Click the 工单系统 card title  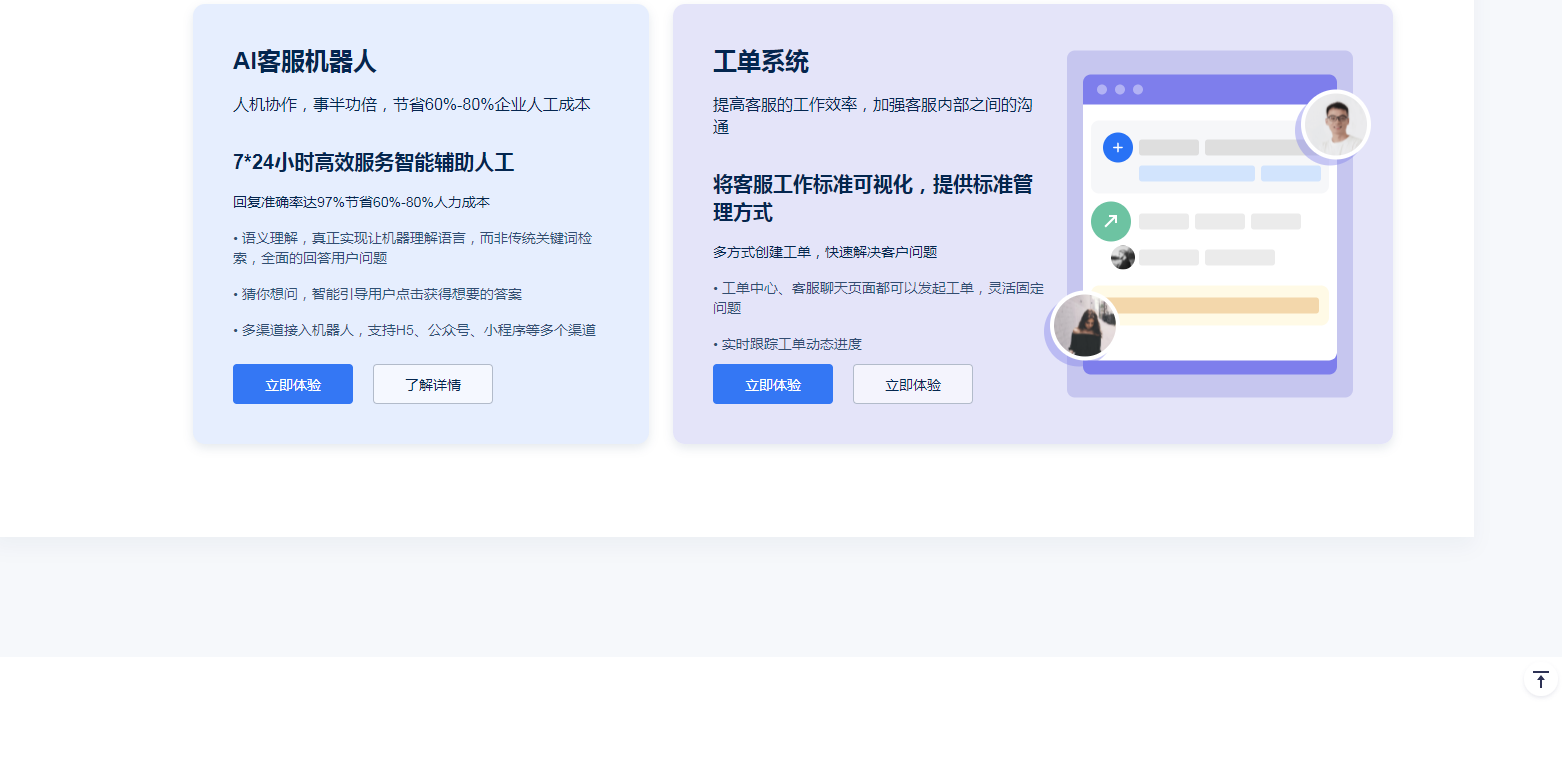pyautogui.click(x=760, y=62)
